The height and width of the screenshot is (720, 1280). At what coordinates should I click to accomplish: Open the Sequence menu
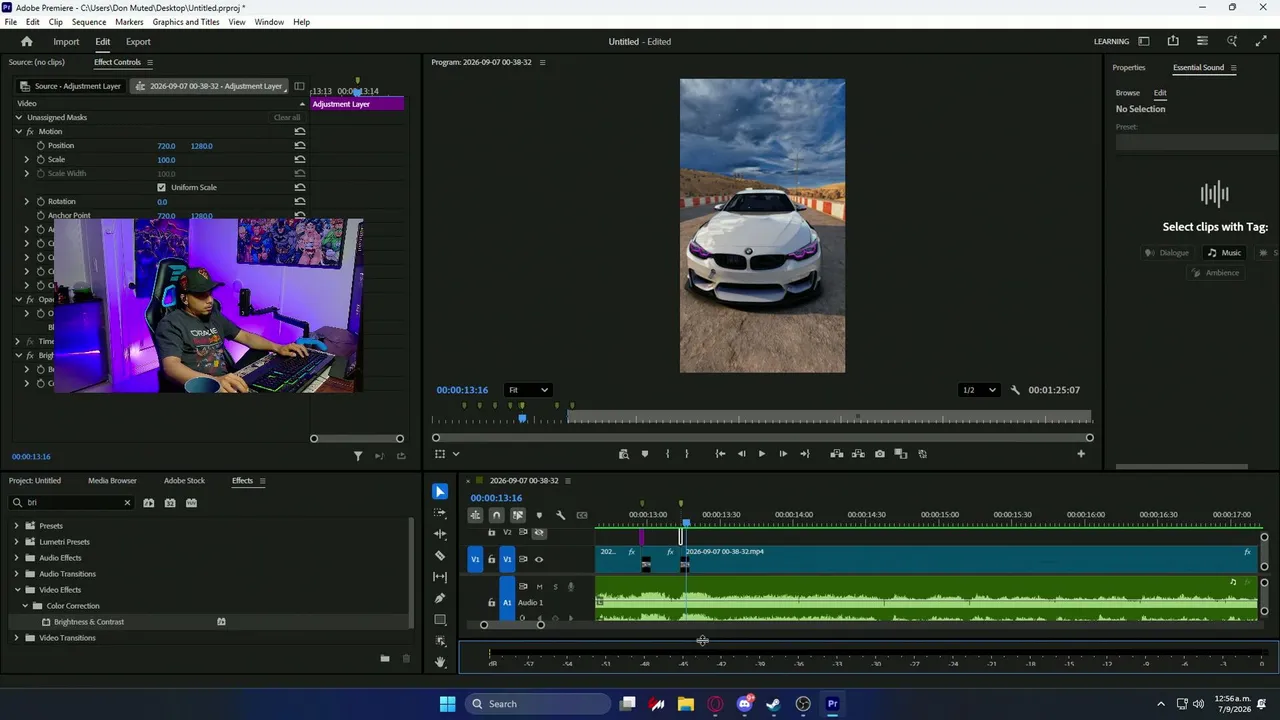click(89, 22)
